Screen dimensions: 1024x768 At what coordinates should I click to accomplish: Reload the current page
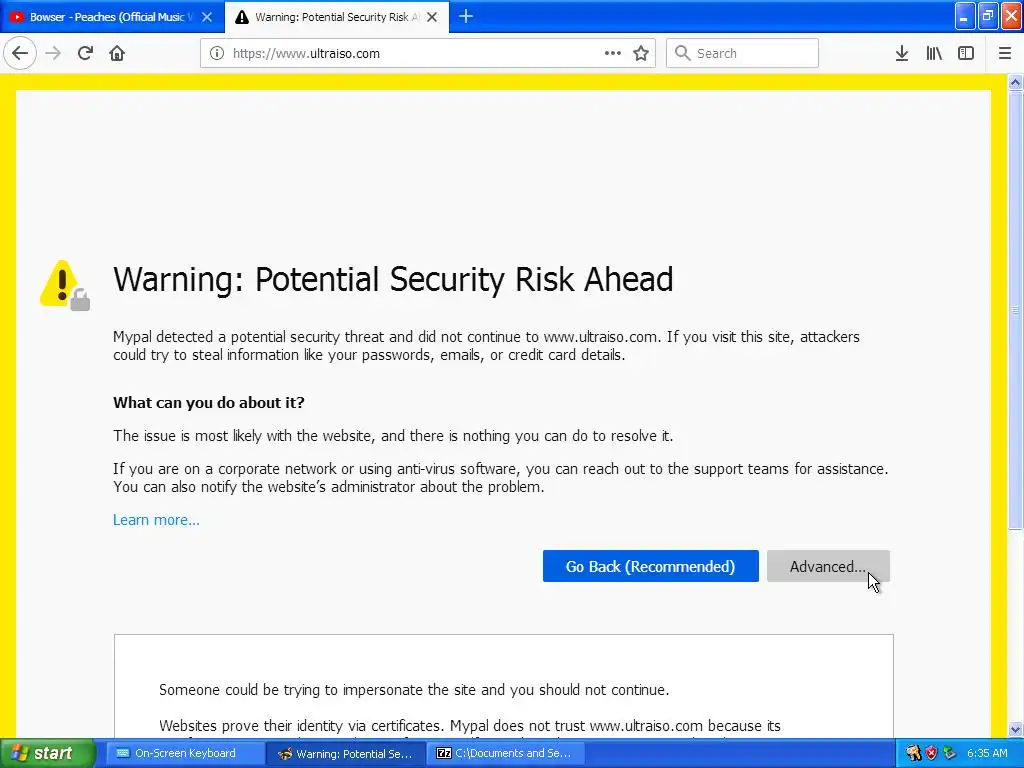pyautogui.click(x=85, y=53)
